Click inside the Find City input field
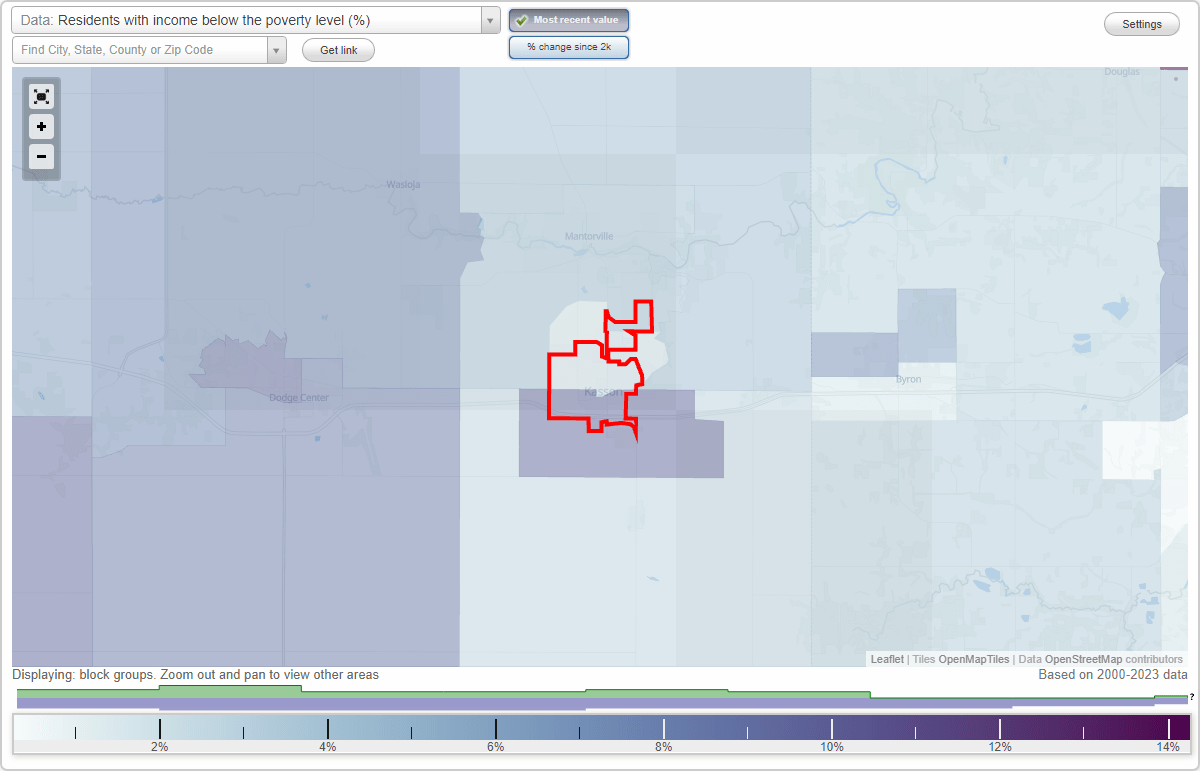Screen dimensions: 1200x771 pos(140,49)
